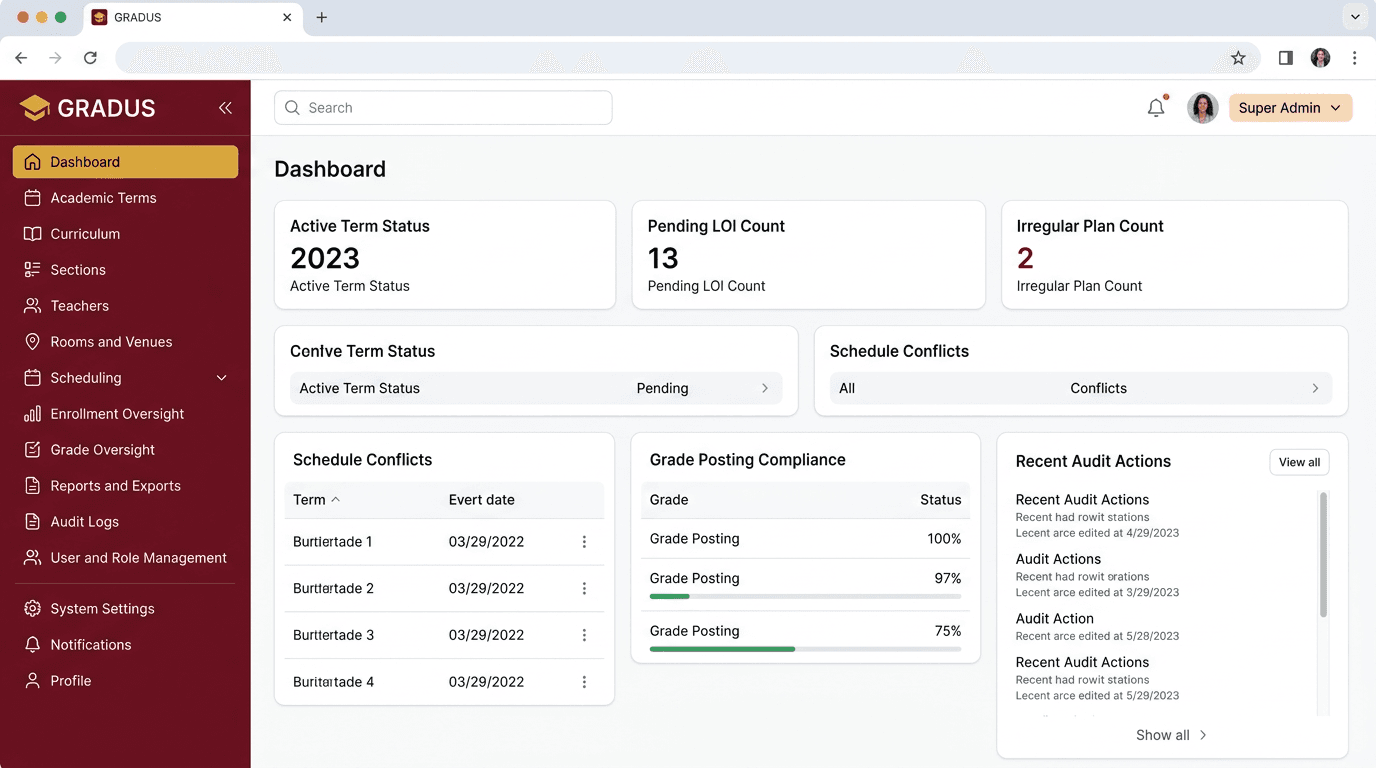
Task: Open Rooms and Venues
Action: point(110,341)
